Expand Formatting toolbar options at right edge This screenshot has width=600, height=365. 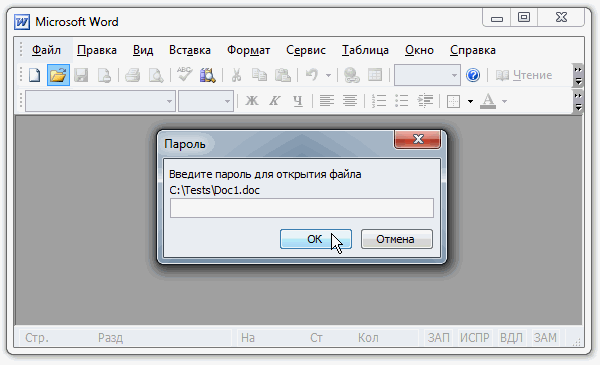(578, 101)
